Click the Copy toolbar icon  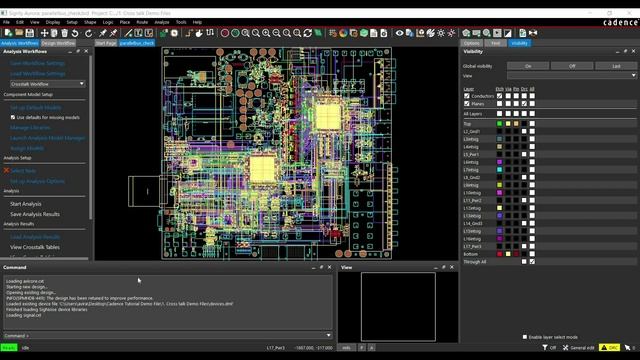point(54,33)
